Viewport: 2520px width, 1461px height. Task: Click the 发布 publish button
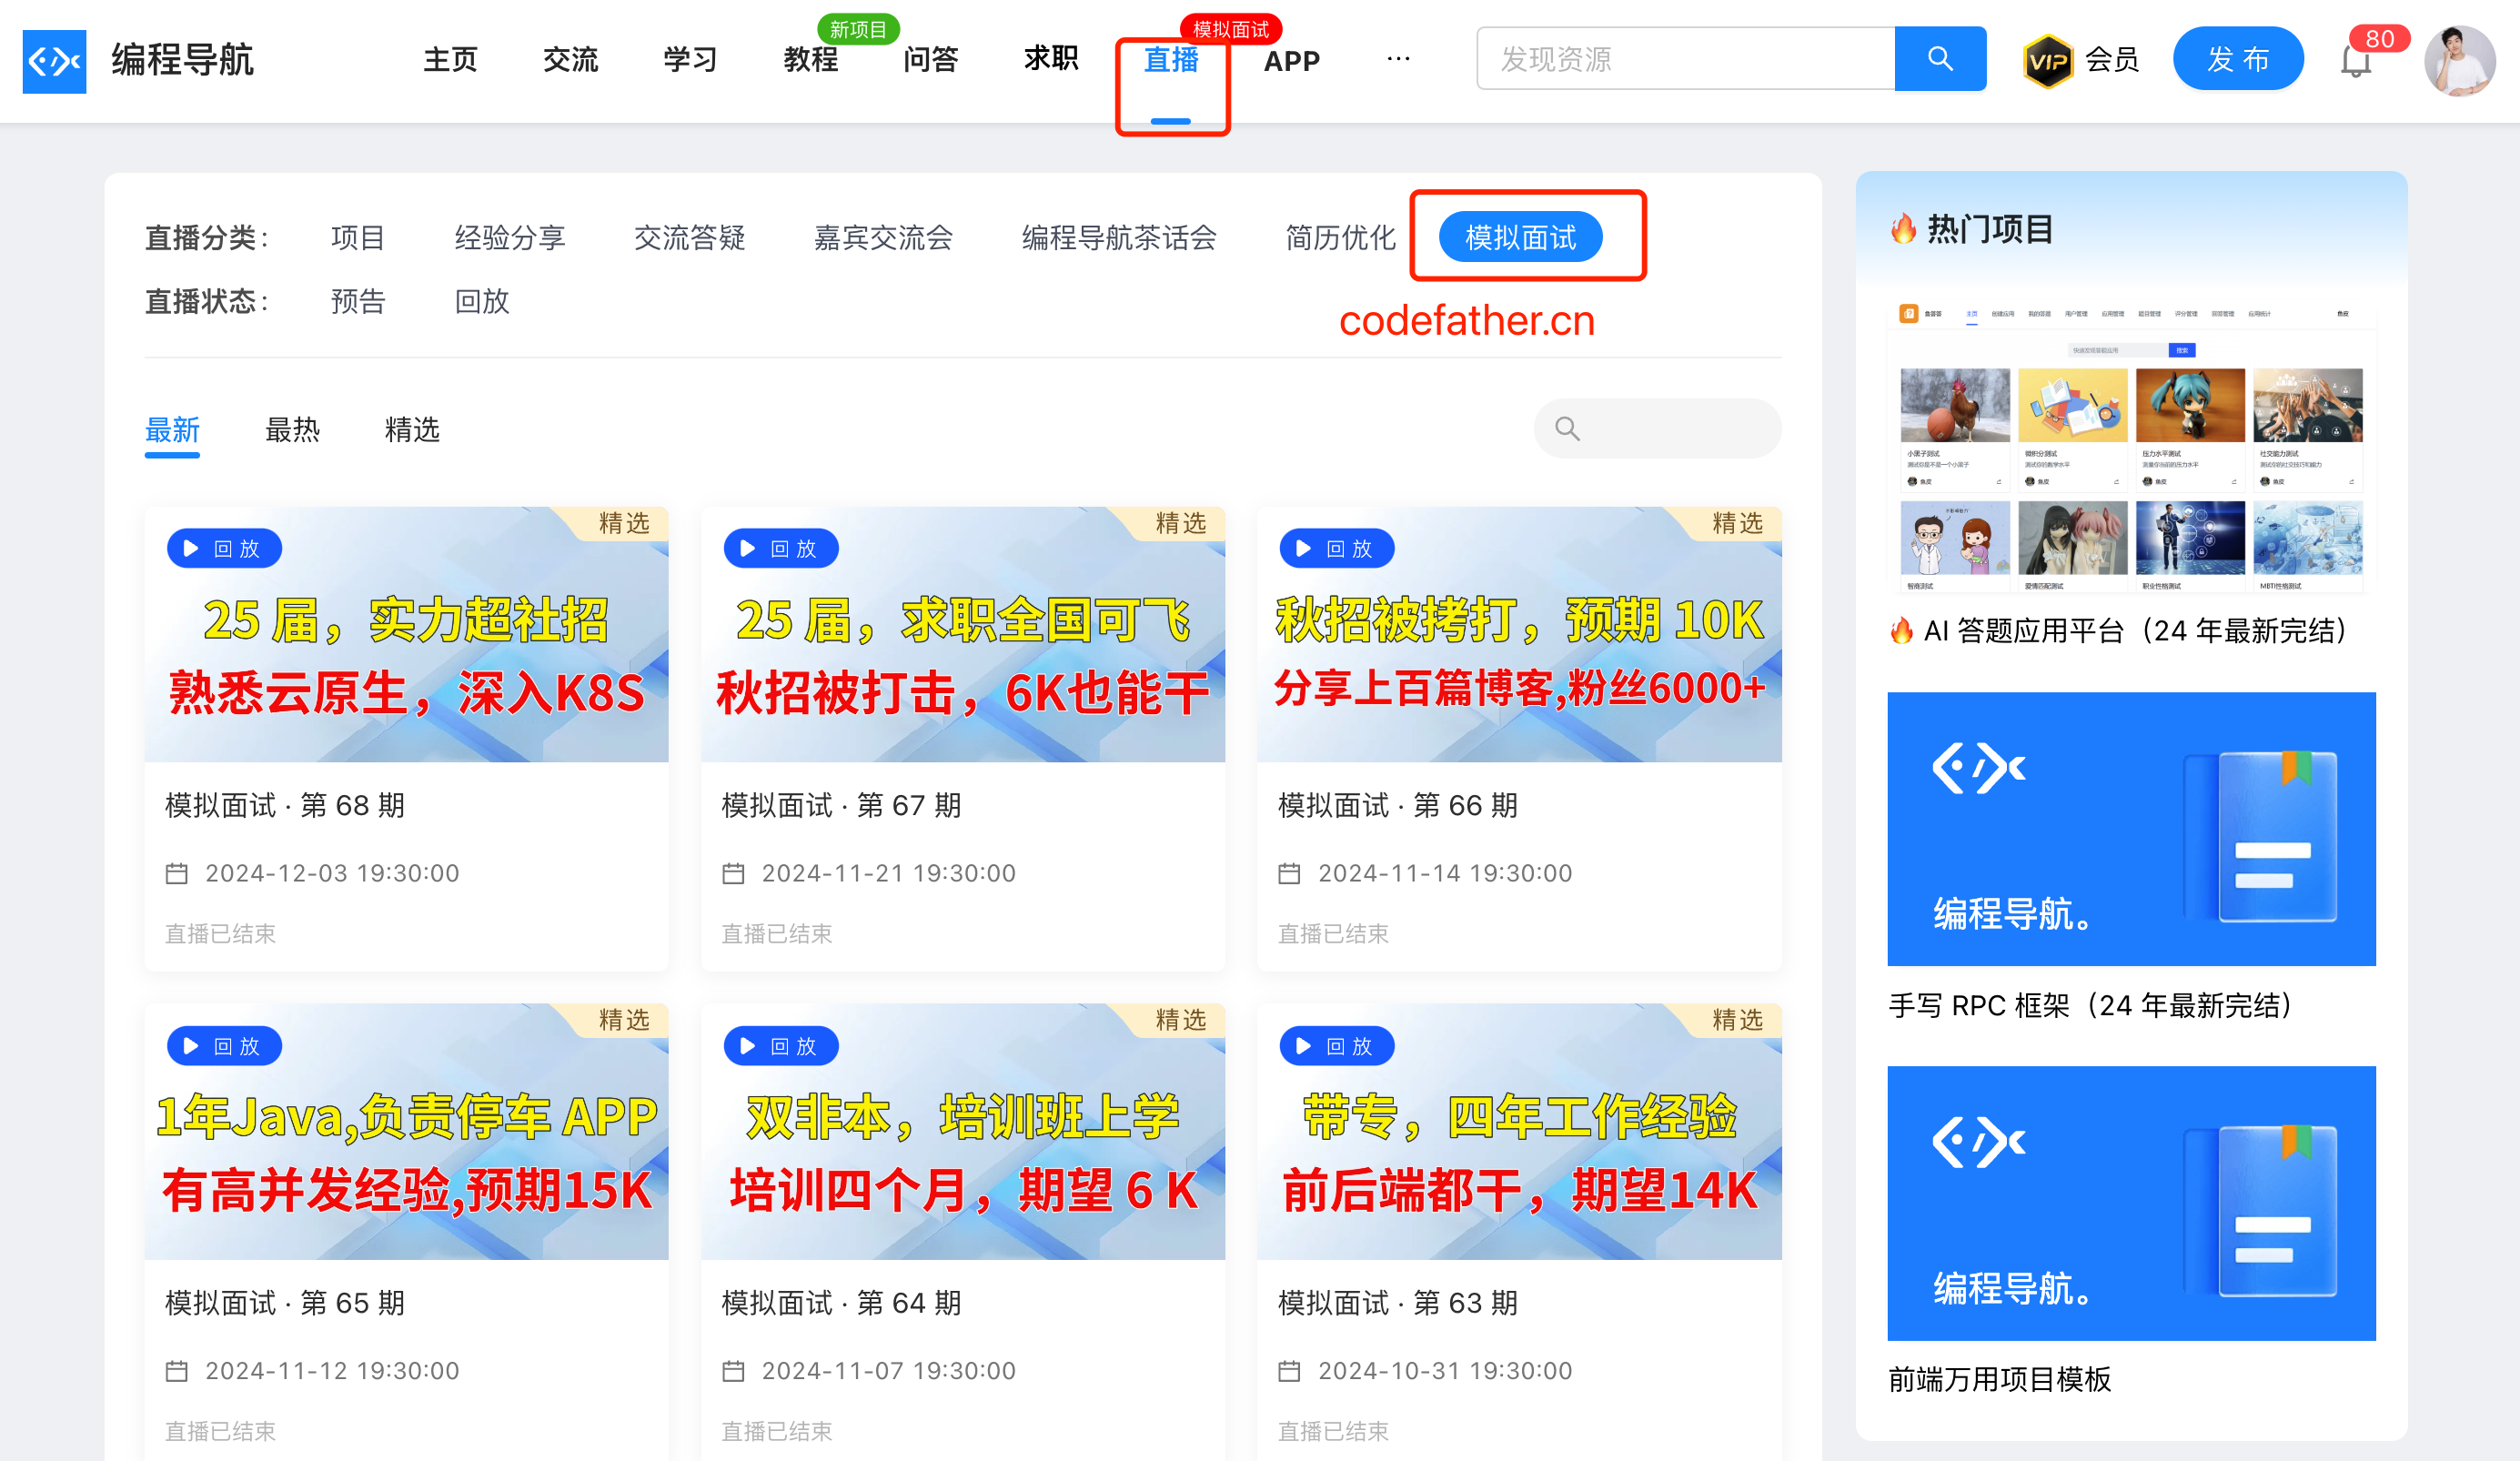tap(2237, 59)
